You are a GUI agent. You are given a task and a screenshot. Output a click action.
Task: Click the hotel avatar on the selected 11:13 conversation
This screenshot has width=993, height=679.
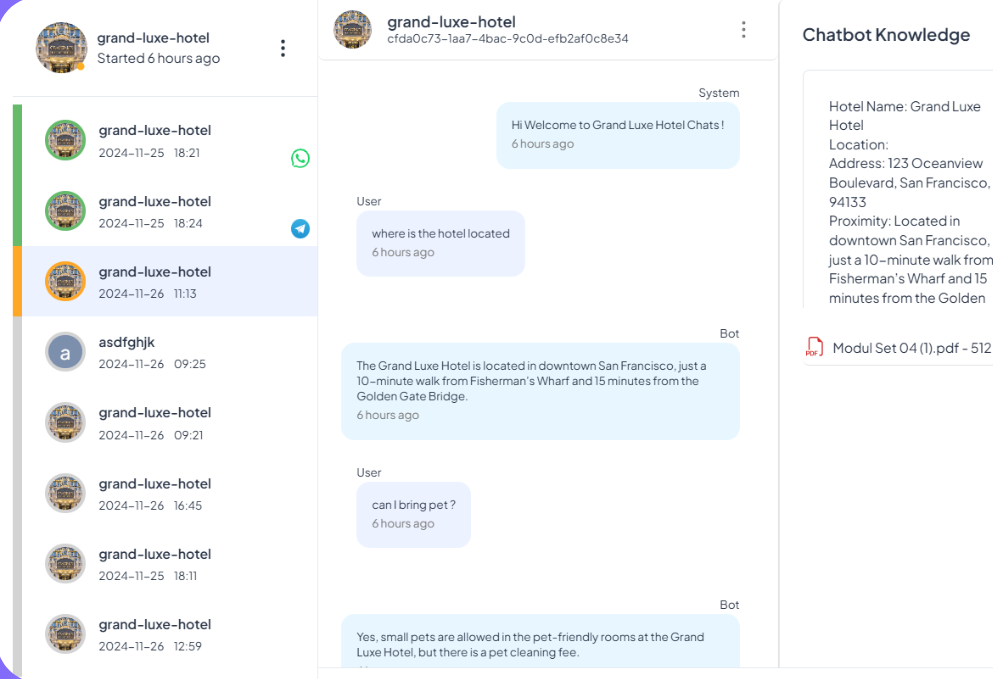tap(65, 282)
